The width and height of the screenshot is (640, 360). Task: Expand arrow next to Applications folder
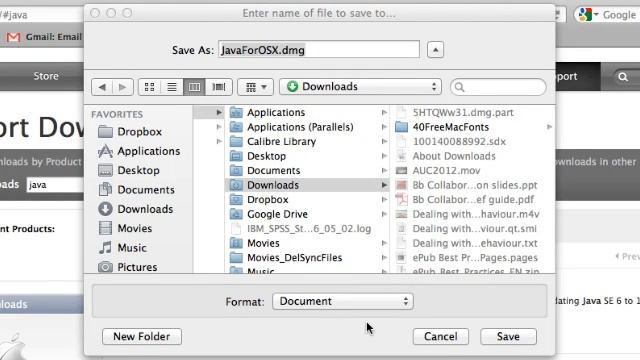tap(384, 112)
